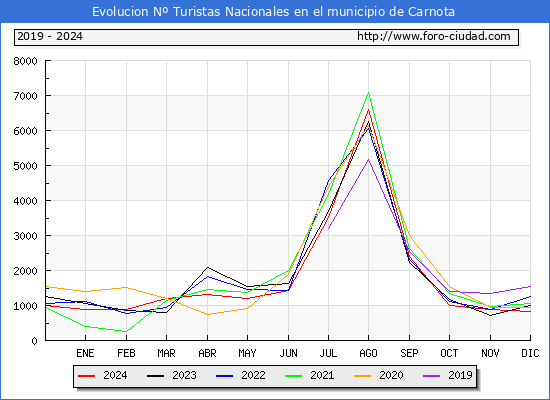Viewport: 550px width, 400px height.
Task: Click the 3000 y-axis value
Action: coord(25,236)
